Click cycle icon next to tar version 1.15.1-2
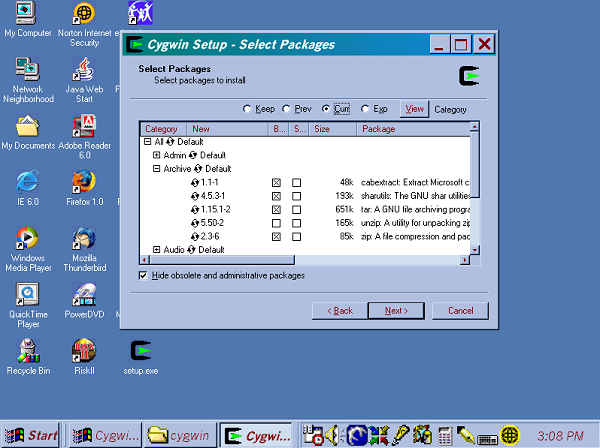600x448 pixels. pos(195,210)
